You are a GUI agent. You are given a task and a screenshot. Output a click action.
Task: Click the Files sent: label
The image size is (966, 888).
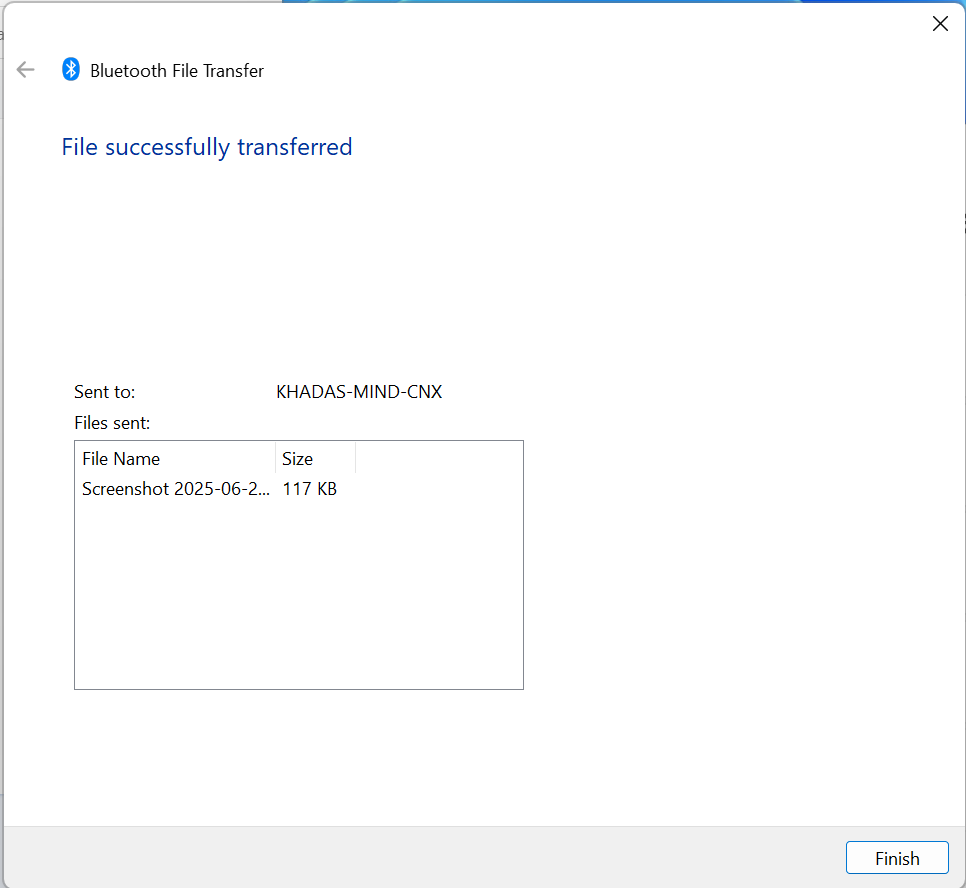point(112,423)
